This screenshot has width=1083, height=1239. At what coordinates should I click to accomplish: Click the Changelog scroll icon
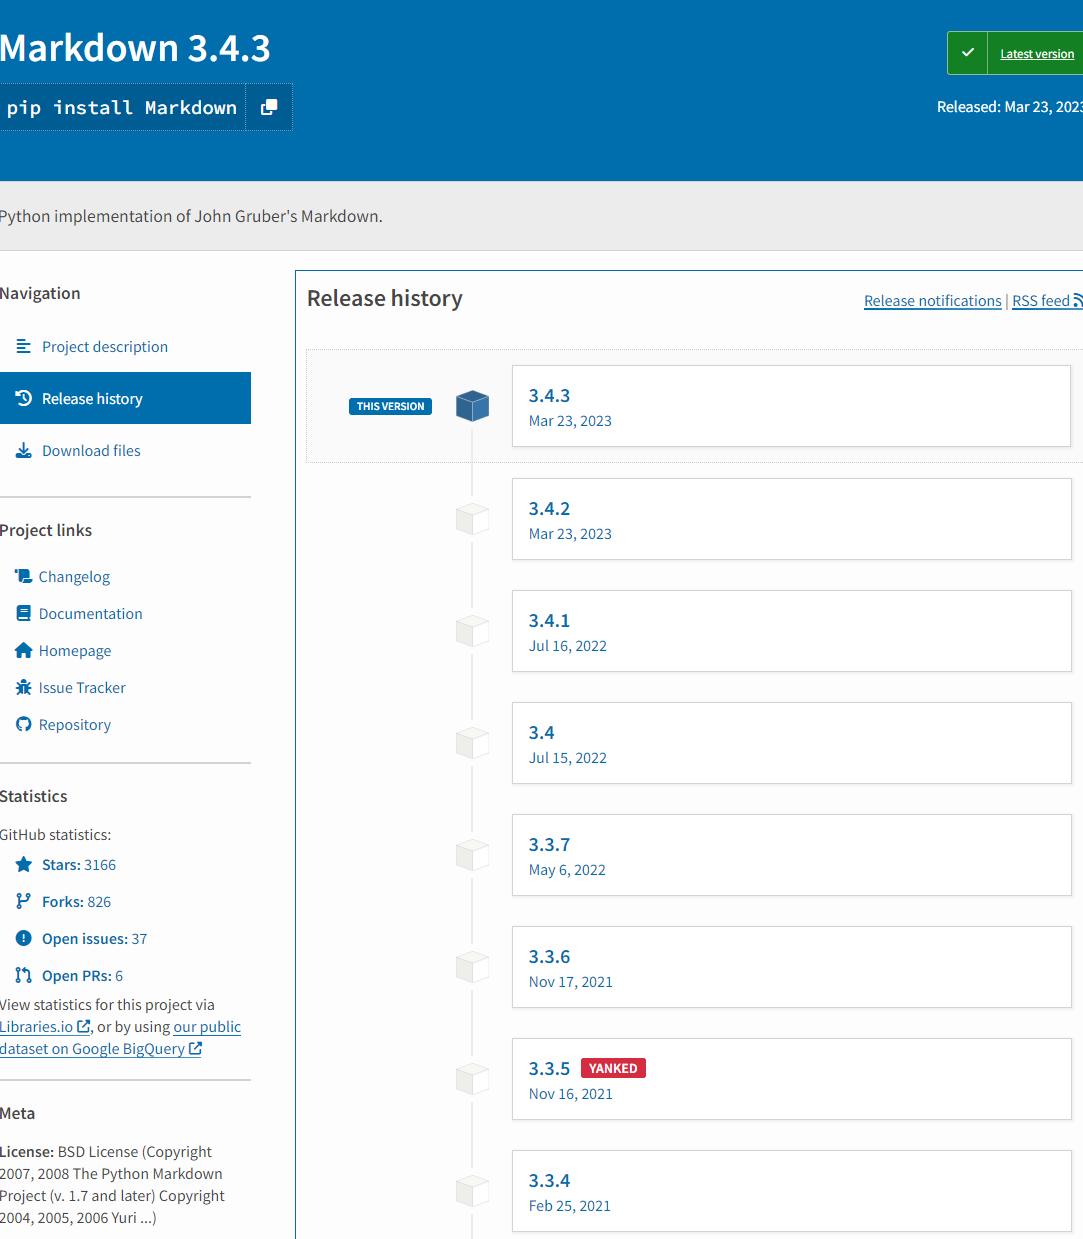(24, 576)
